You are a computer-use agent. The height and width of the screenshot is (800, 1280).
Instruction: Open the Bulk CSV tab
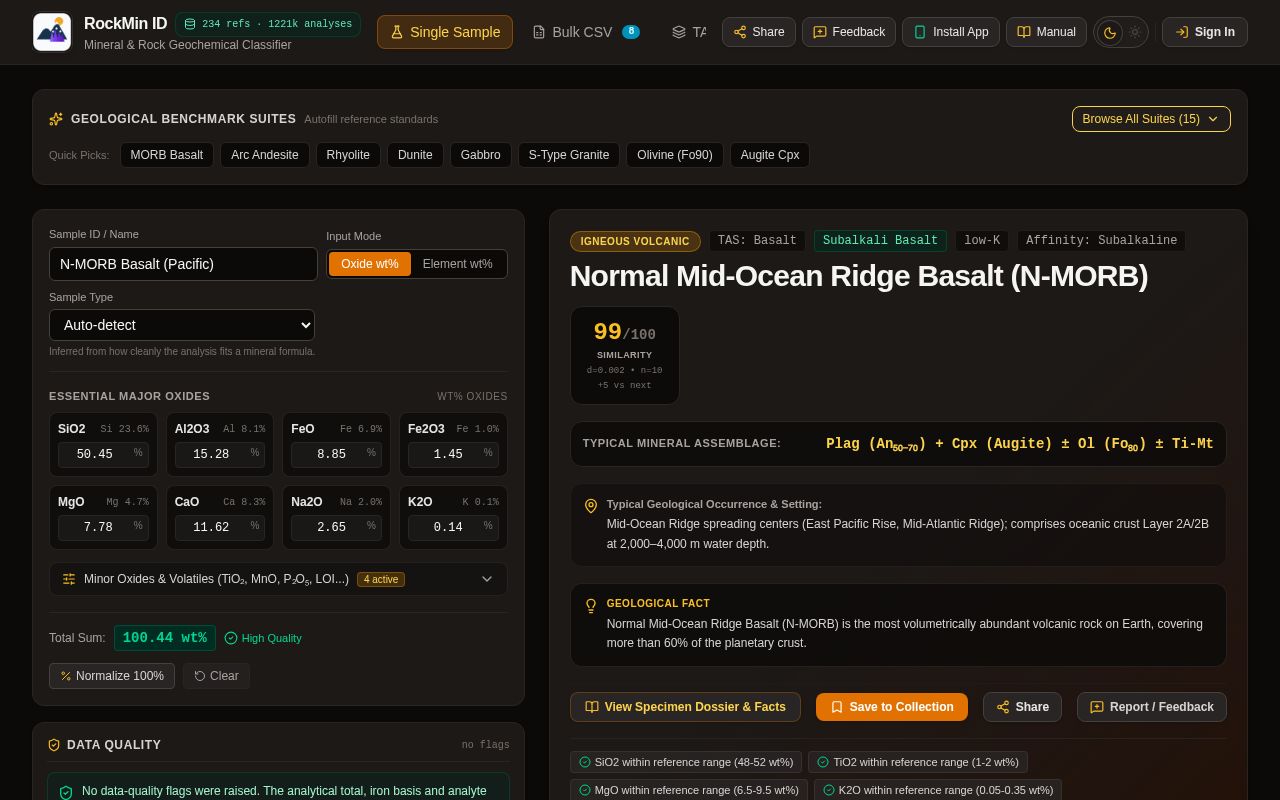click(585, 32)
